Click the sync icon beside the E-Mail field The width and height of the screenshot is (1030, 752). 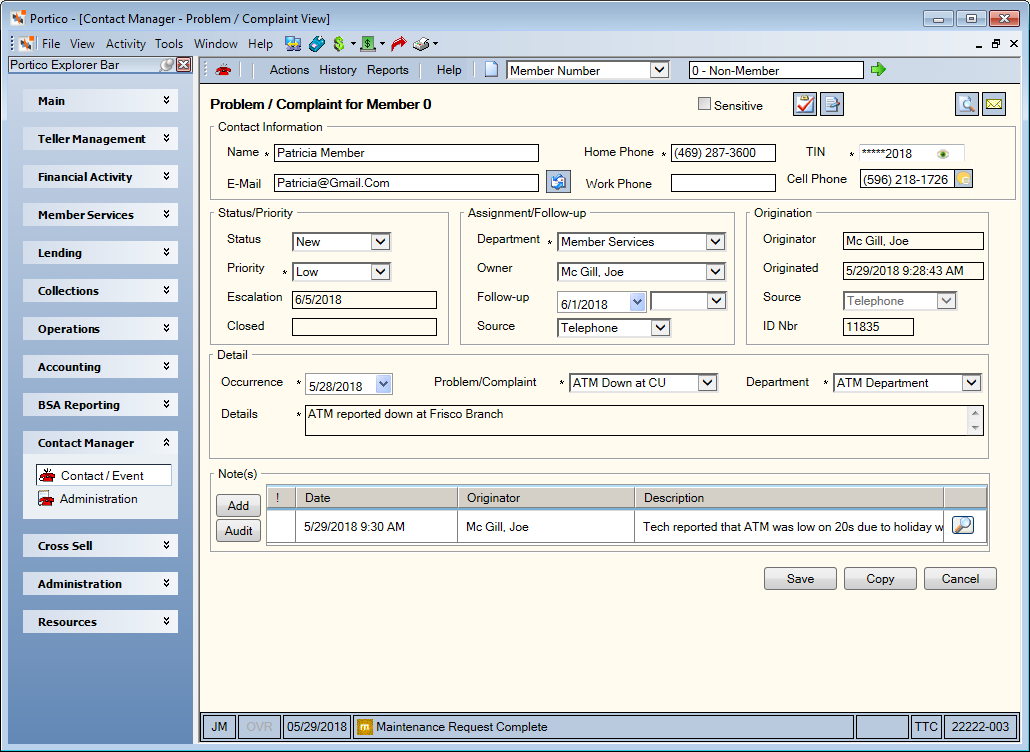click(x=558, y=182)
